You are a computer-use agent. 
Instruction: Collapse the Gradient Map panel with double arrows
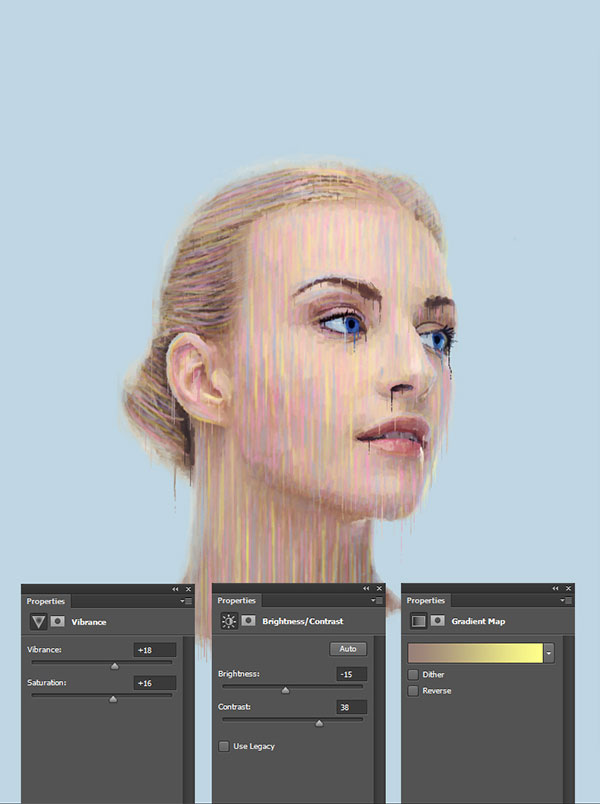(x=555, y=589)
